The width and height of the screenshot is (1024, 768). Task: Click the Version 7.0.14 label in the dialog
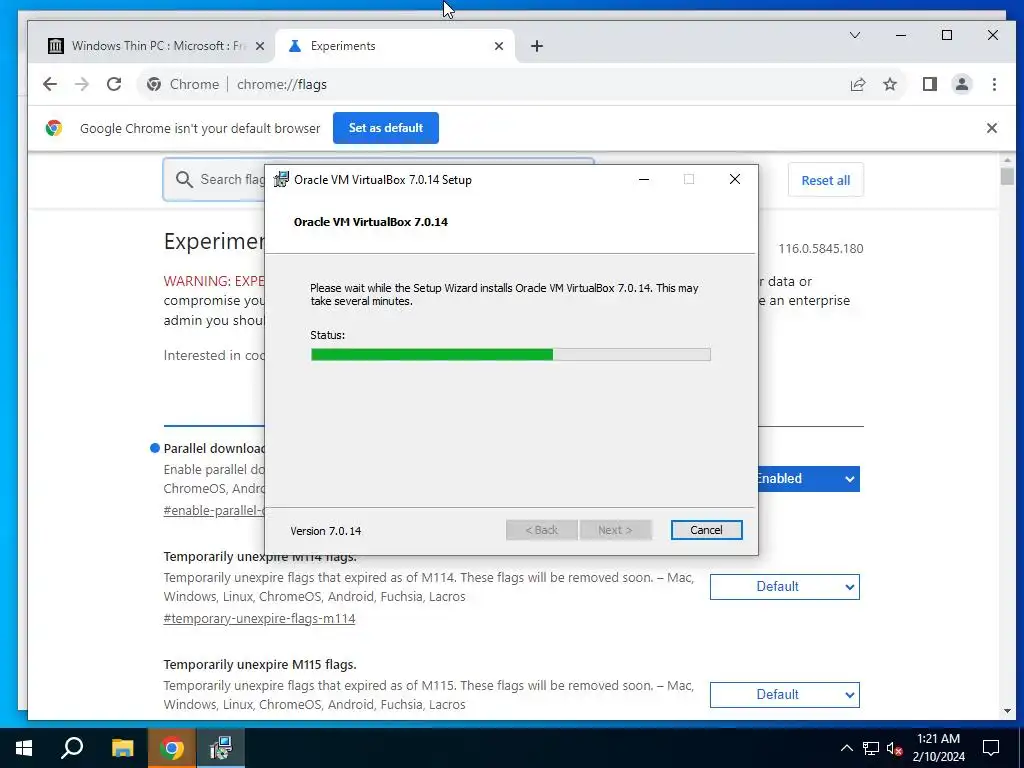(326, 531)
